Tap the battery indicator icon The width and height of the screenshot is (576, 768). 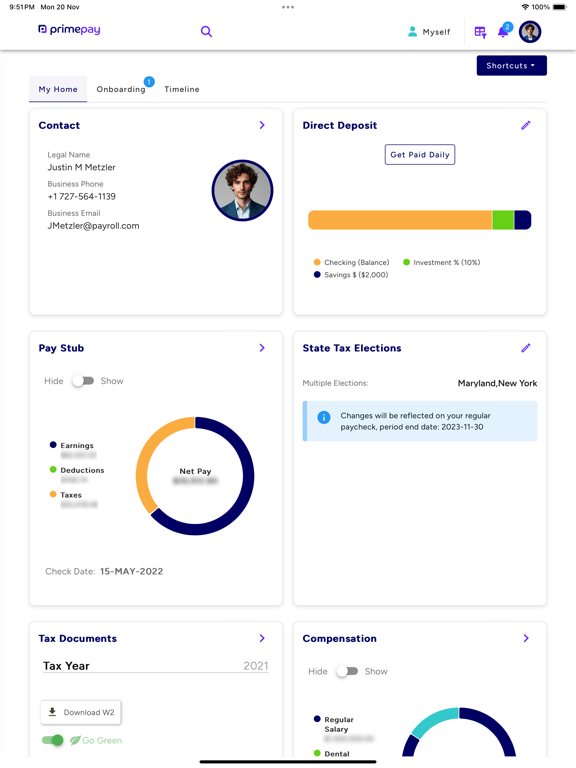pyautogui.click(x=559, y=7)
